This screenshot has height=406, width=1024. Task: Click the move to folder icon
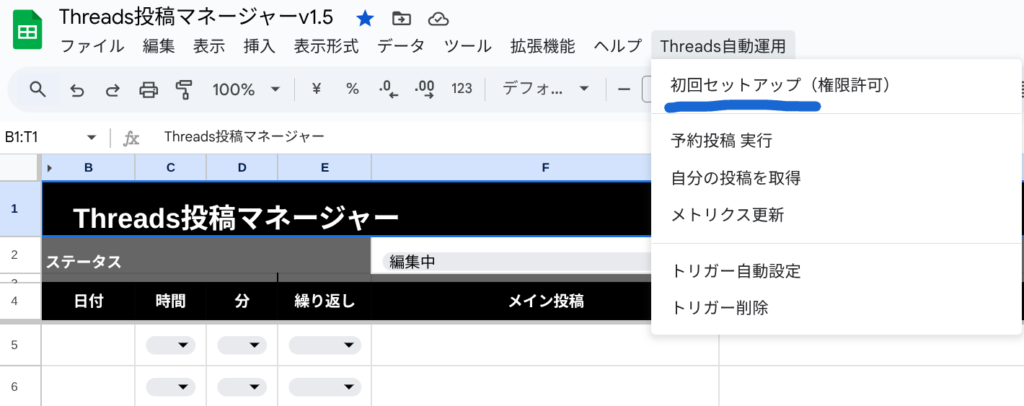pos(402,18)
